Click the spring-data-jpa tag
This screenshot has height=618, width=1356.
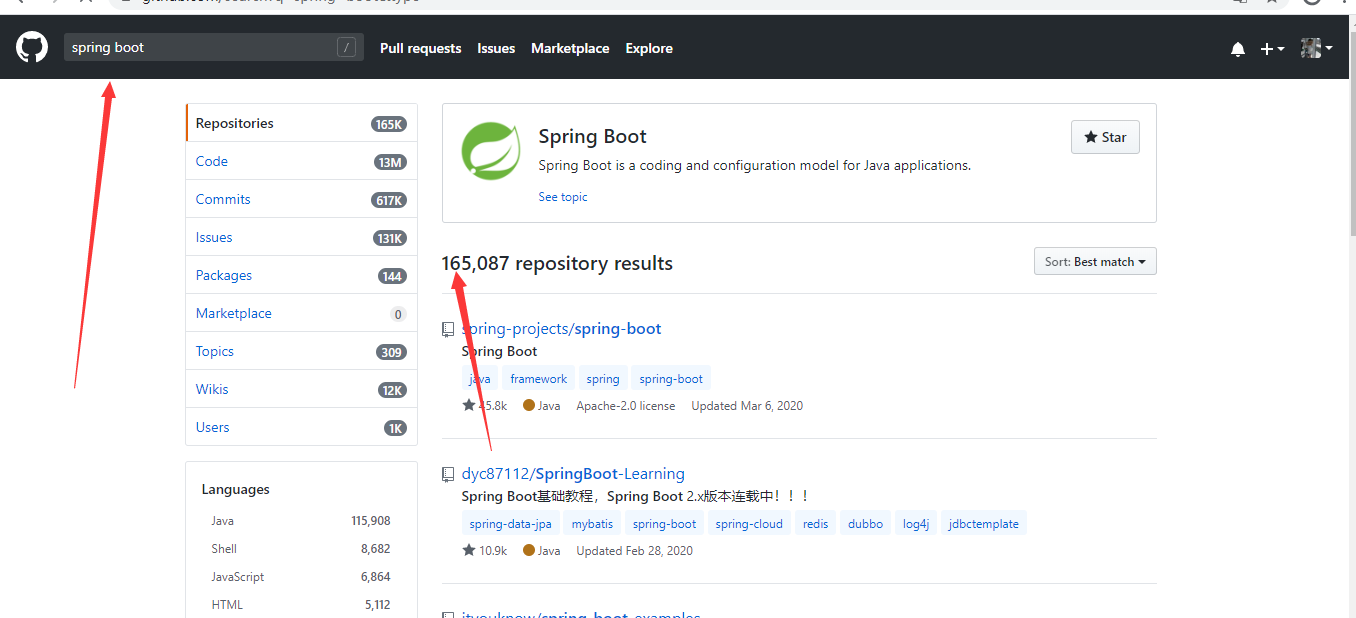coord(510,524)
